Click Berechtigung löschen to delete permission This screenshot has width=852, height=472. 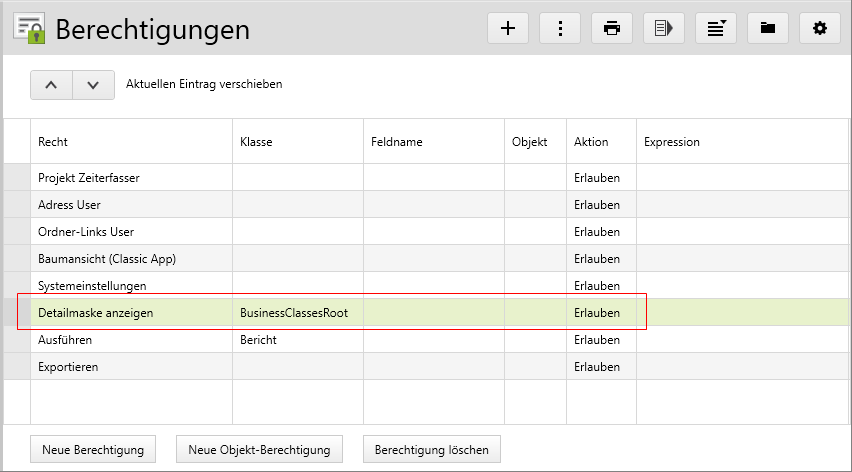431,450
